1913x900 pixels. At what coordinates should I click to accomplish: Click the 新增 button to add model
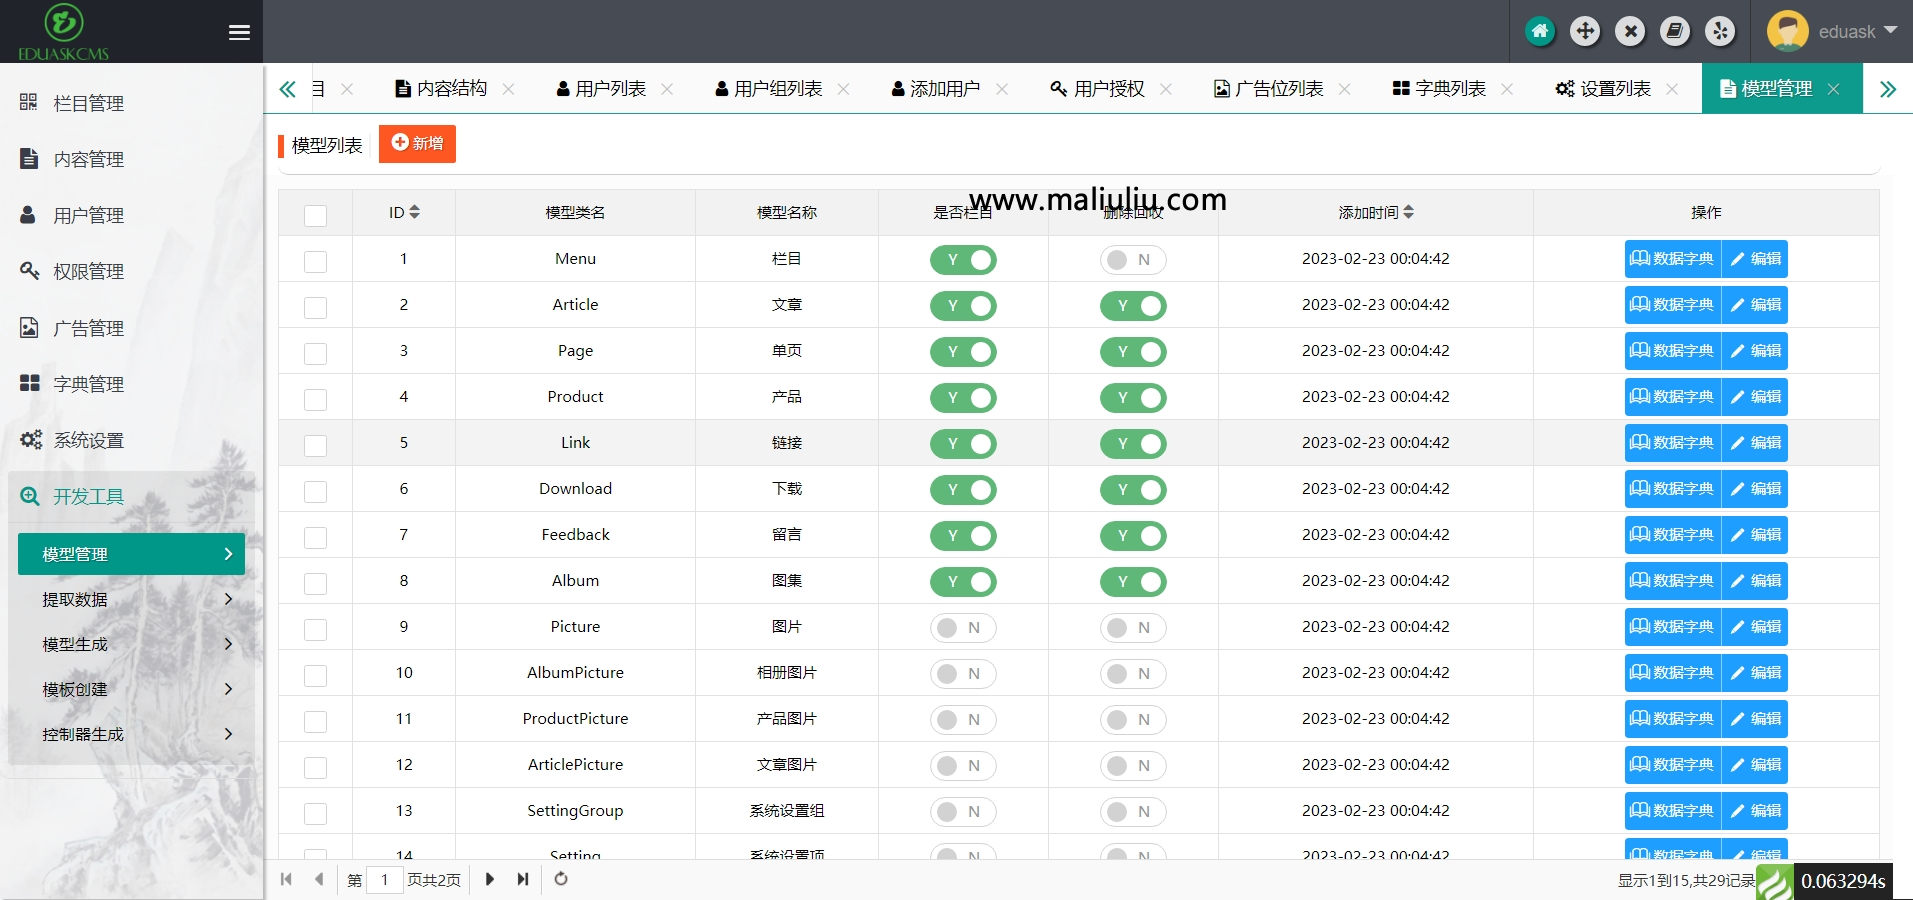(417, 143)
